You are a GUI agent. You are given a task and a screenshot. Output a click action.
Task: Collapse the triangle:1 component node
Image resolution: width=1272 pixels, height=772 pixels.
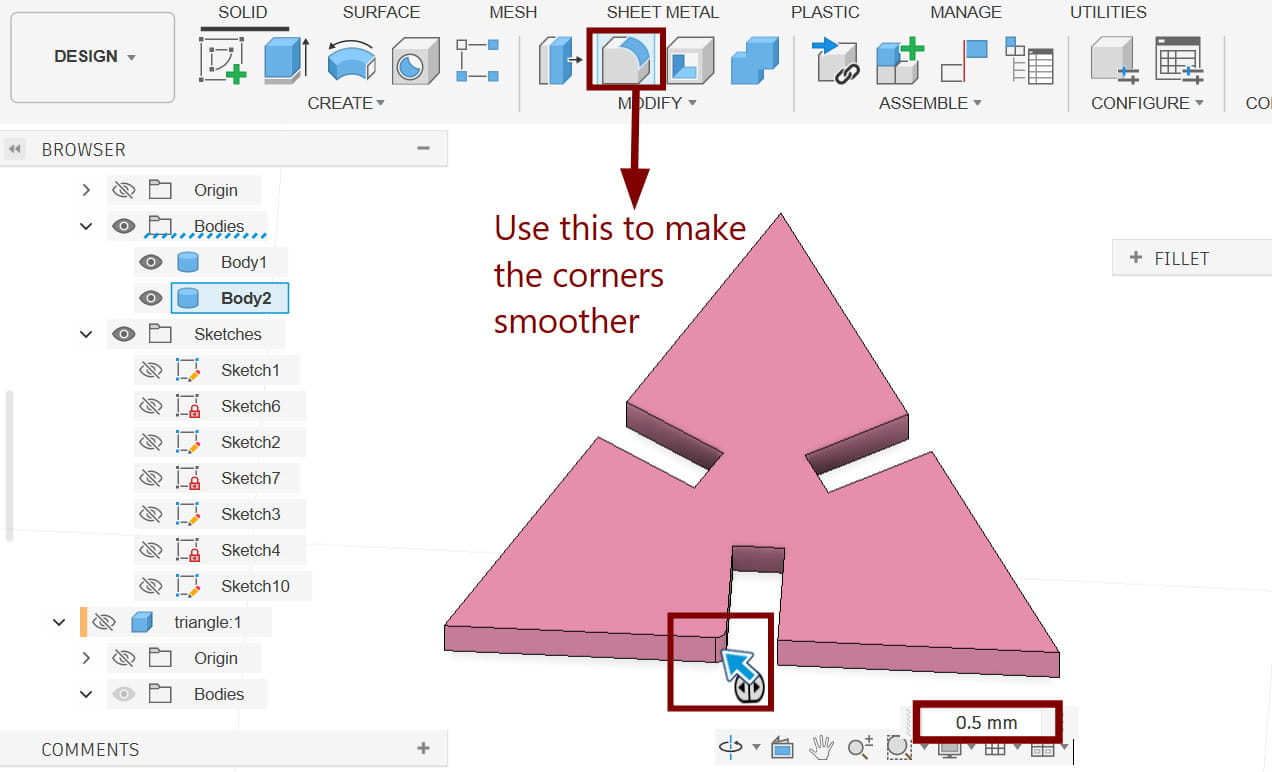tap(59, 622)
